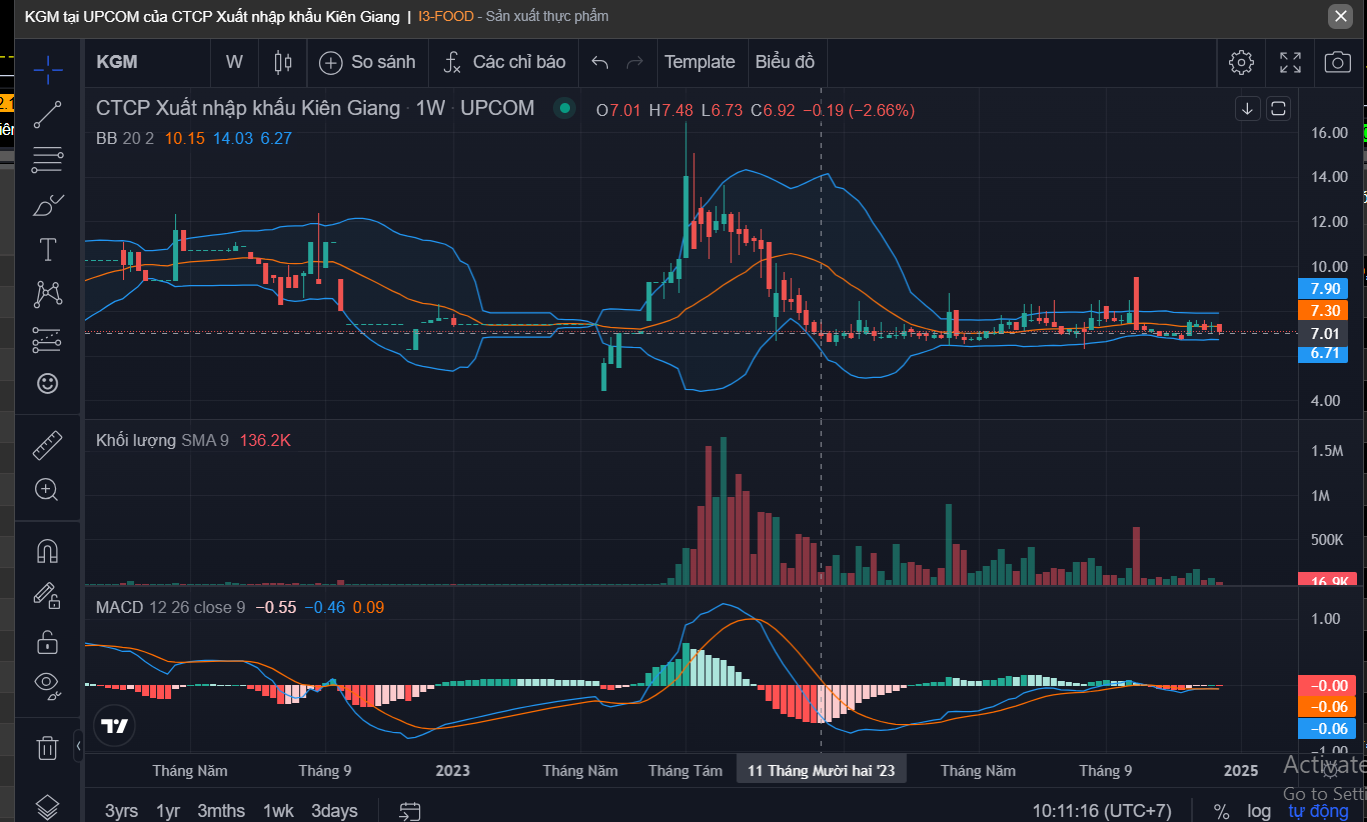Open the emoji icons tool
This screenshot has width=1367, height=822.
coord(48,383)
